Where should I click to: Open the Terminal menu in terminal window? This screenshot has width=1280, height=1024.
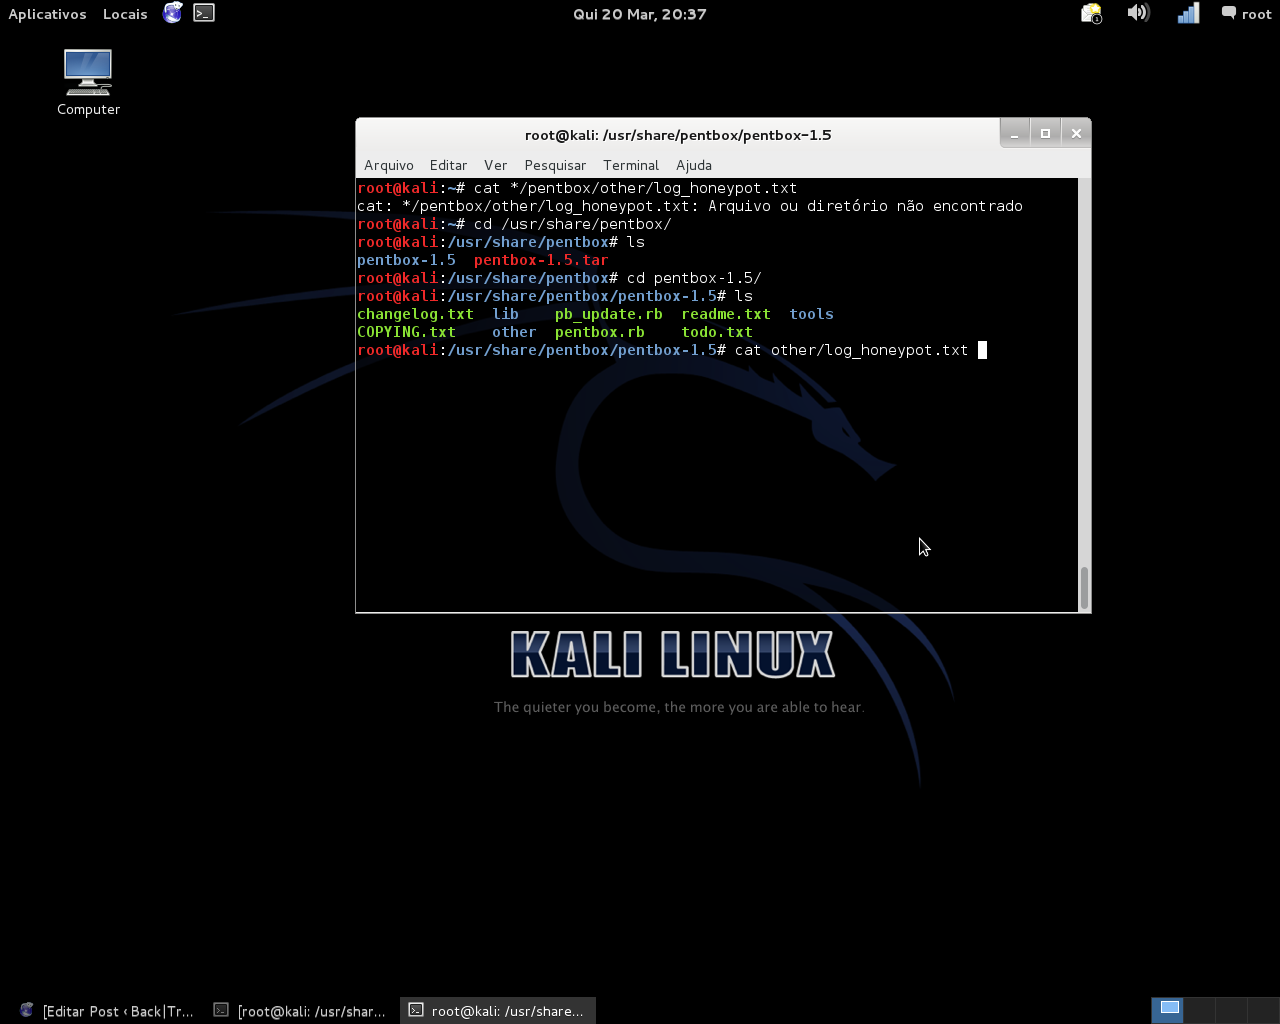pyautogui.click(x=631, y=165)
